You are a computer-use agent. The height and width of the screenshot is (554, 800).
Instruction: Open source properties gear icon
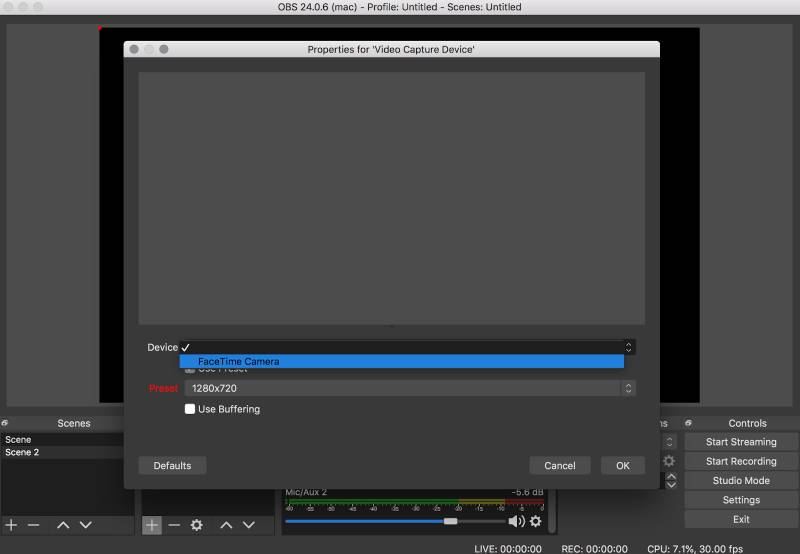196,524
